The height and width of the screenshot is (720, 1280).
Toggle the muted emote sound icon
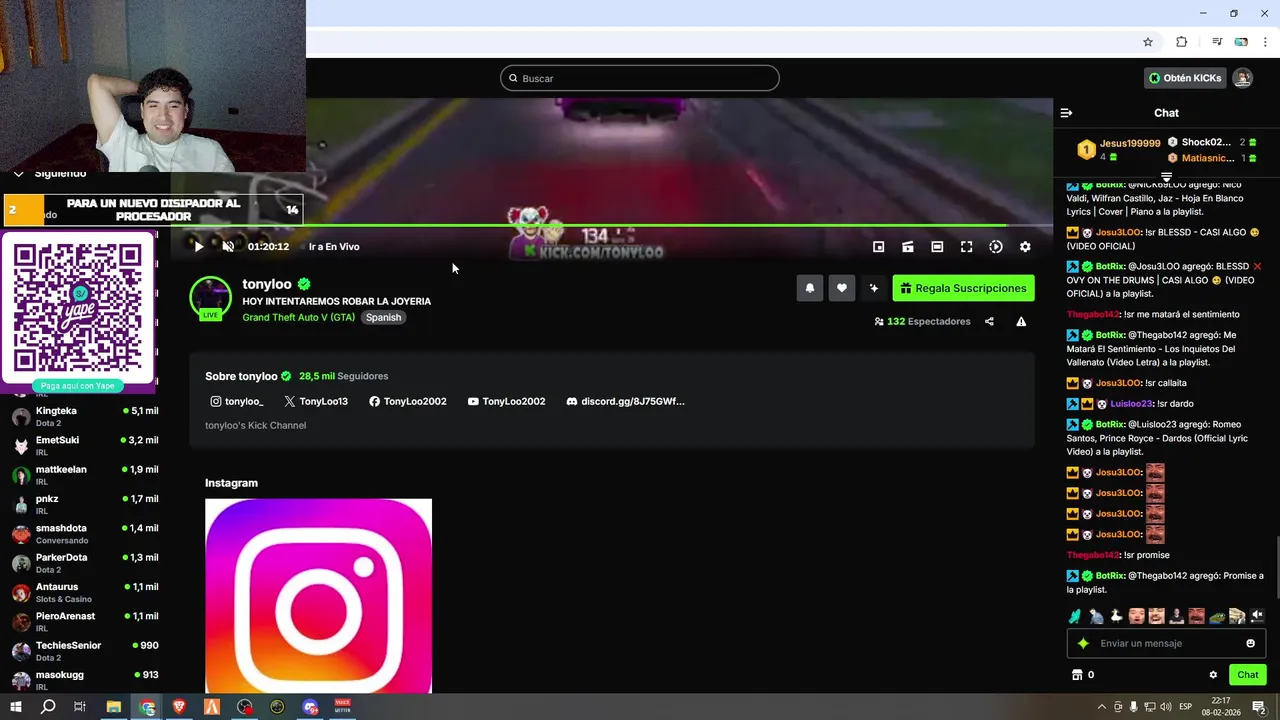point(1257,616)
